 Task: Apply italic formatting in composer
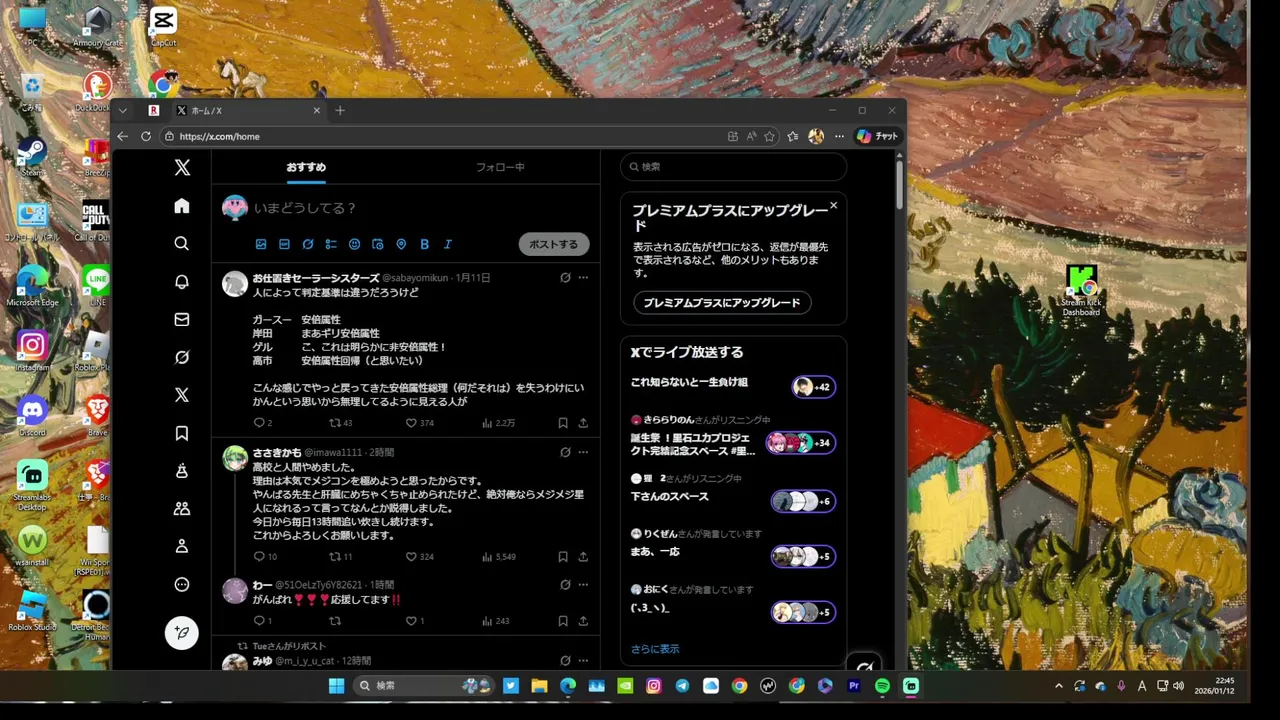pos(448,244)
